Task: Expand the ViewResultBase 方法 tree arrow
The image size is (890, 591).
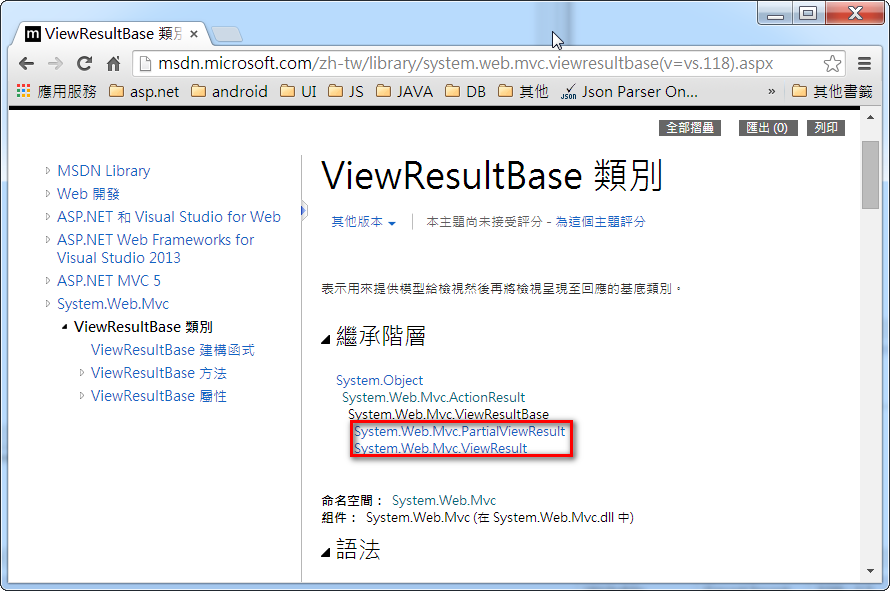Action: [x=82, y=373]
